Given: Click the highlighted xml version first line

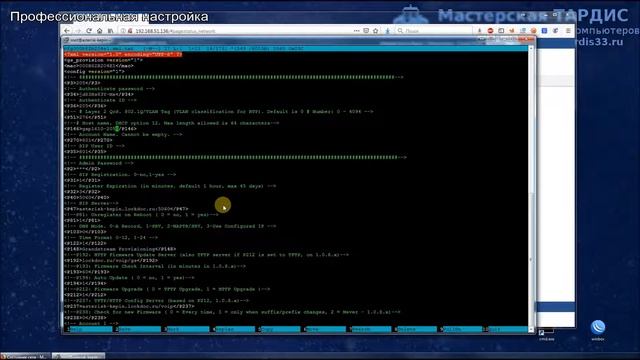Looking at the screenshot, I should click(123, 54).
